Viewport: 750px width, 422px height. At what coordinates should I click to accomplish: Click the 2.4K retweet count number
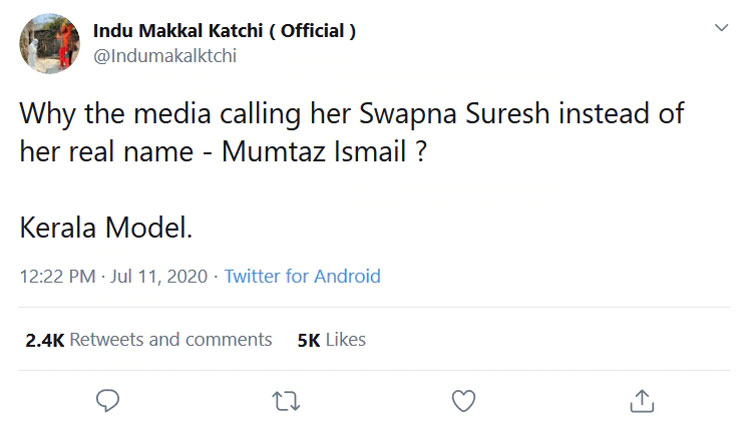pyautogui.click(x=44, y=340)
